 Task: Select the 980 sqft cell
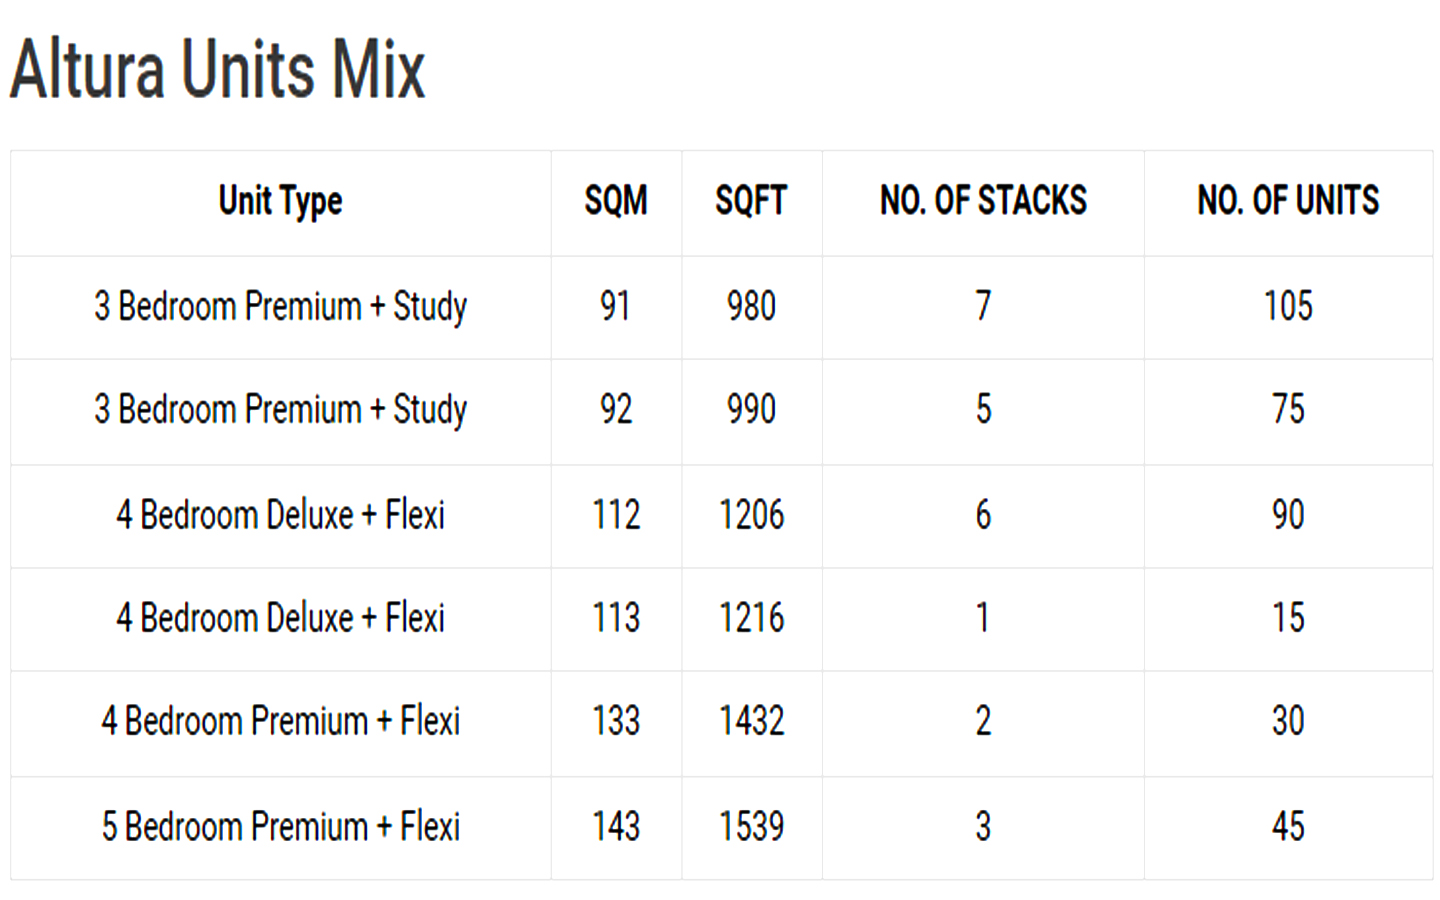[751, 306]
